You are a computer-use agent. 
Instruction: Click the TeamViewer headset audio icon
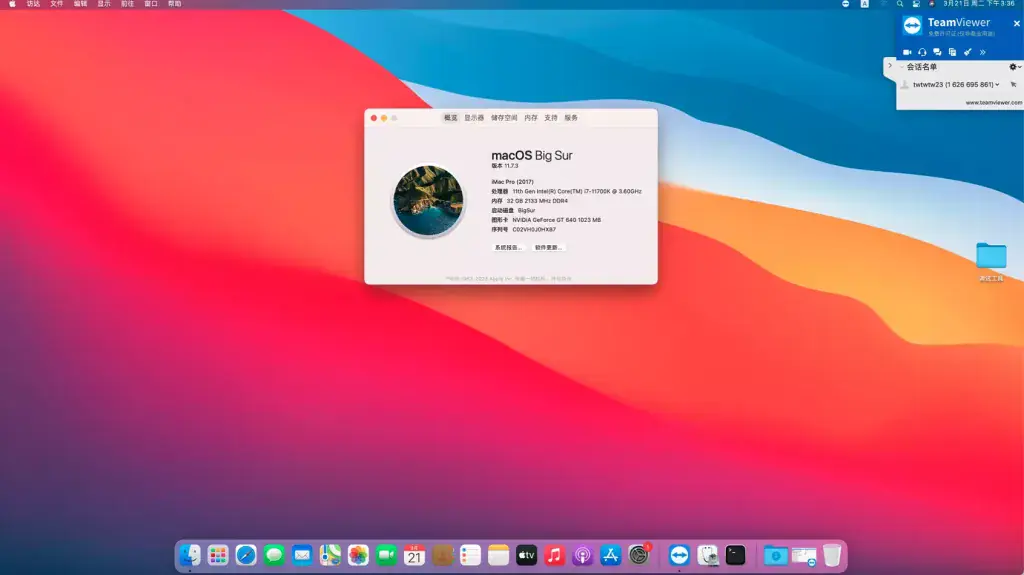click(922, 52)
